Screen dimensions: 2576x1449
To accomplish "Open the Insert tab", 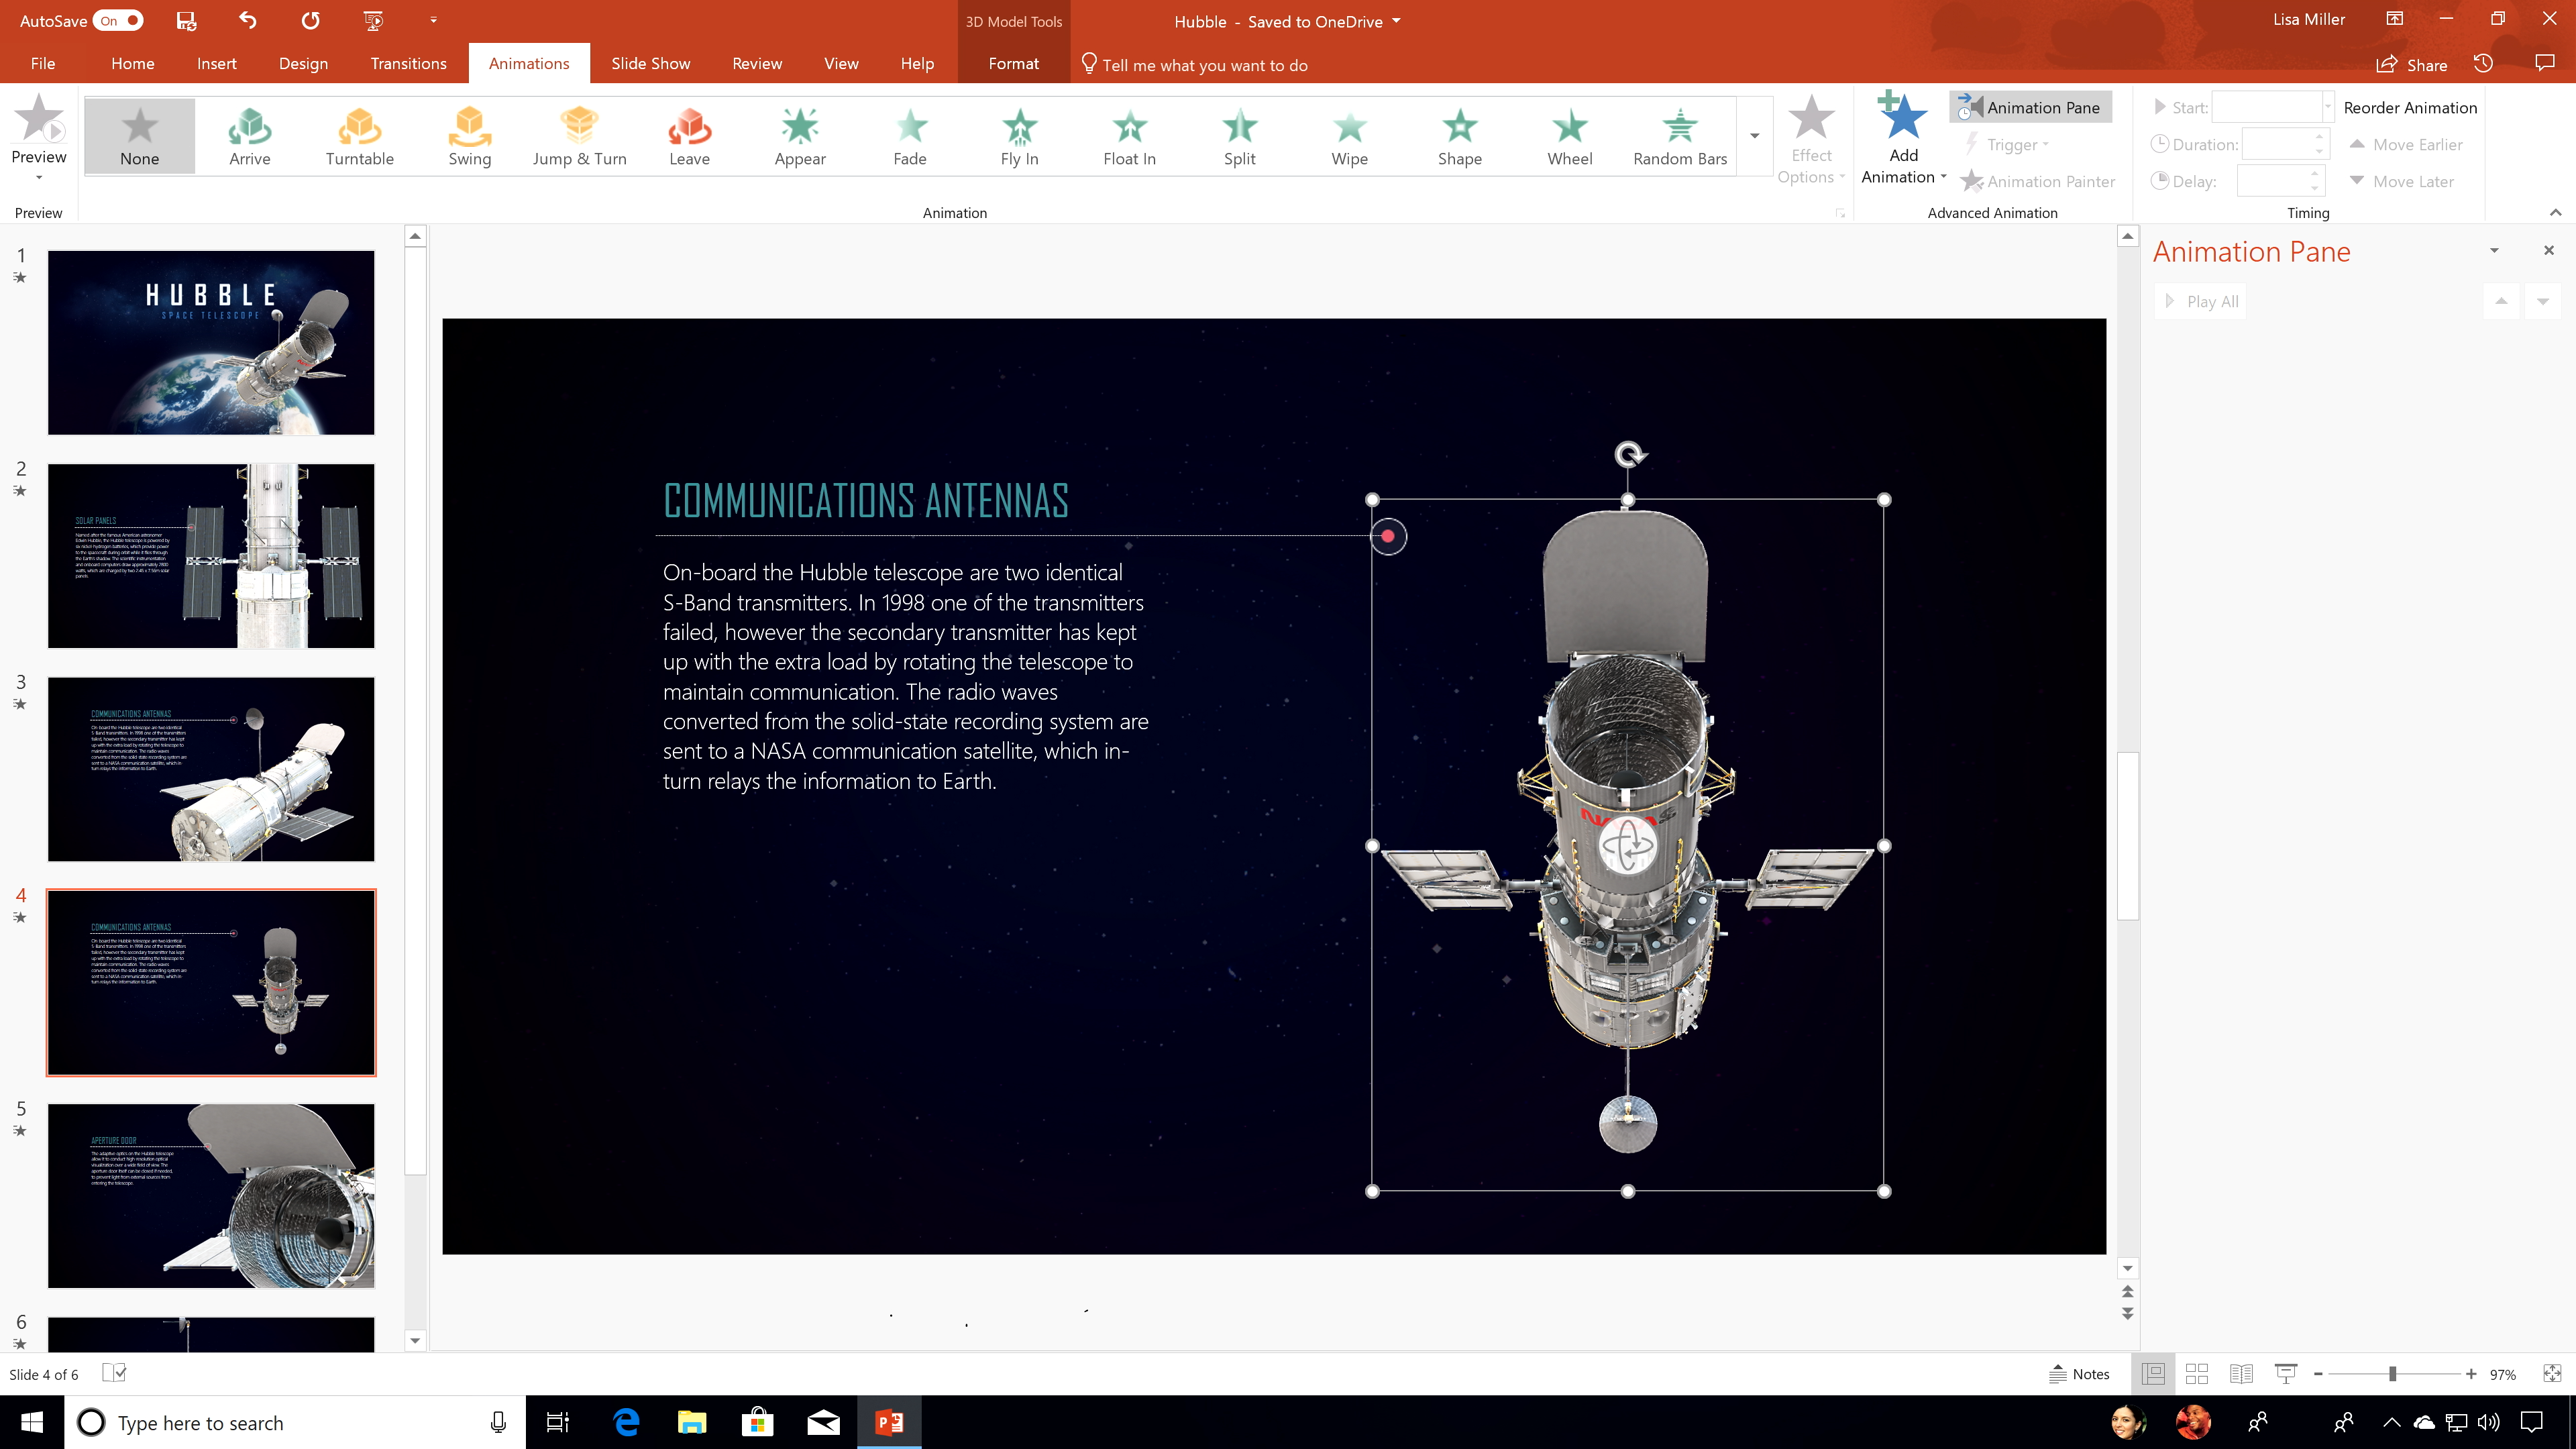I will tap(217, 63).
